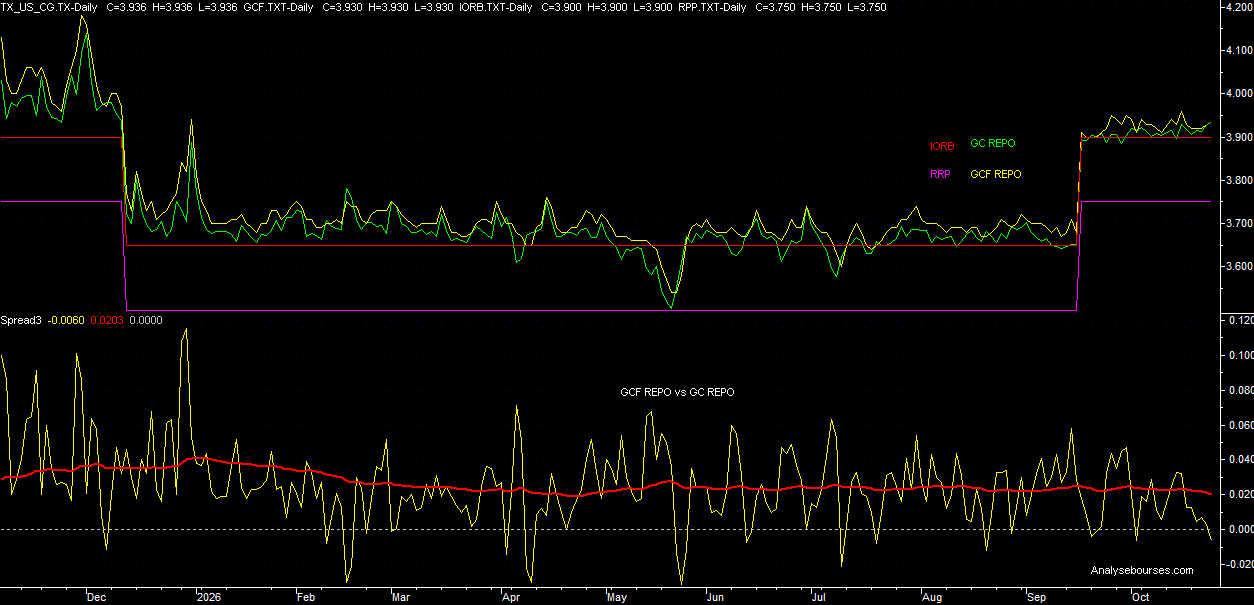Click the Mar month label
1254x605 pixels.
[x=400, y=597]
